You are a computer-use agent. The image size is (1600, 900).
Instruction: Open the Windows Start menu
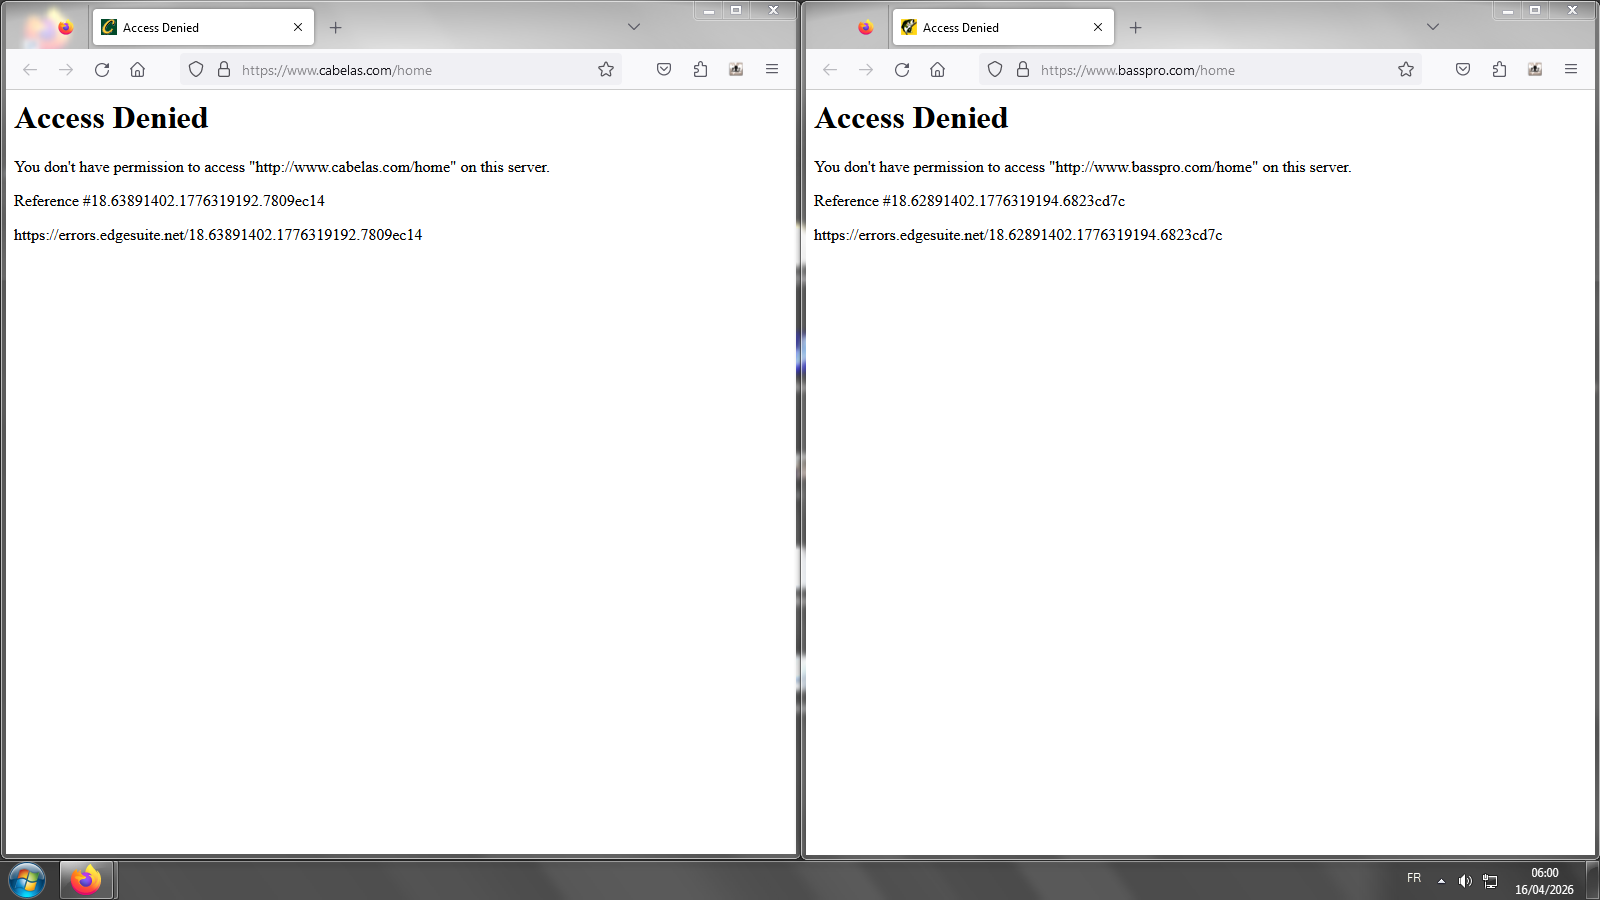click(x=27, y=881)
